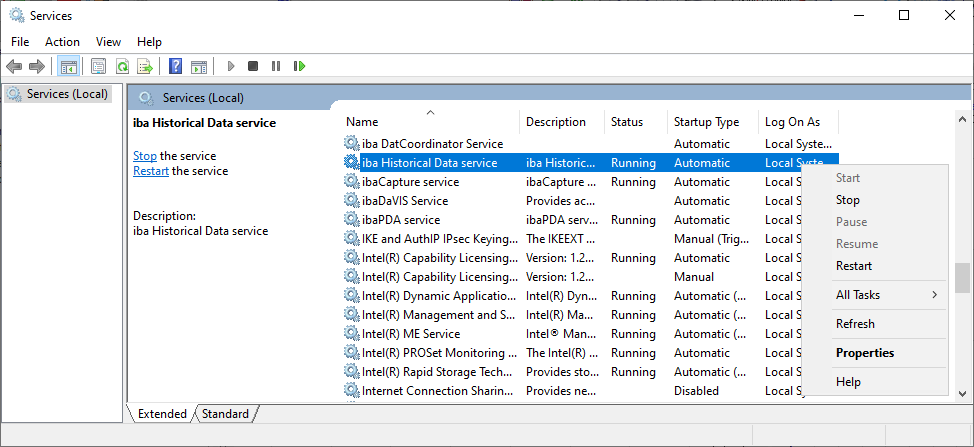Click the vertical scrollbar thumb
974x447 pixels.
[x=962, y=276]
